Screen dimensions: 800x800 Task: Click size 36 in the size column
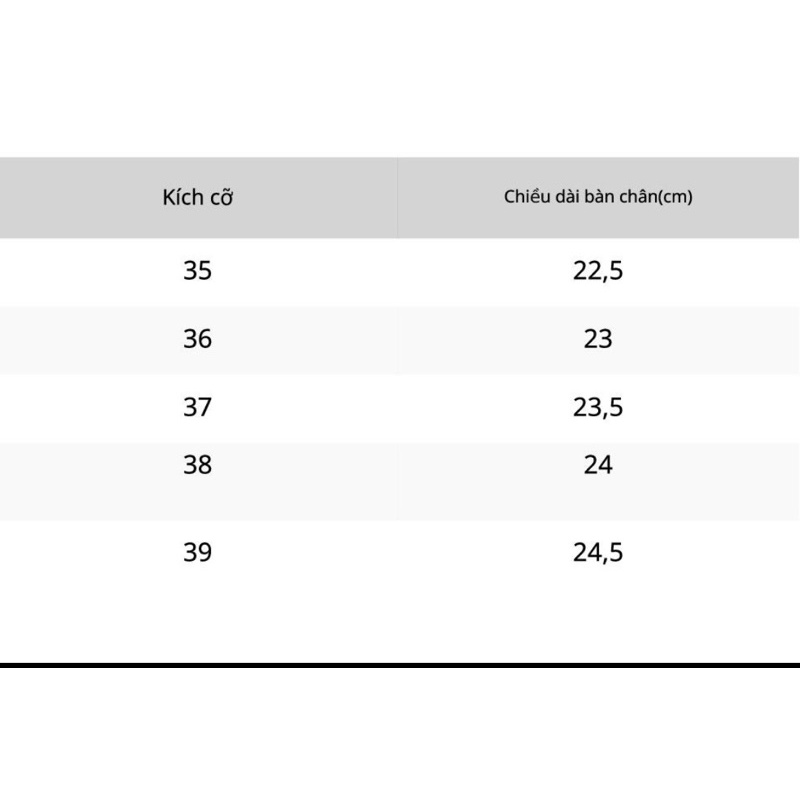pyautogui.click(x=198, y=339)
